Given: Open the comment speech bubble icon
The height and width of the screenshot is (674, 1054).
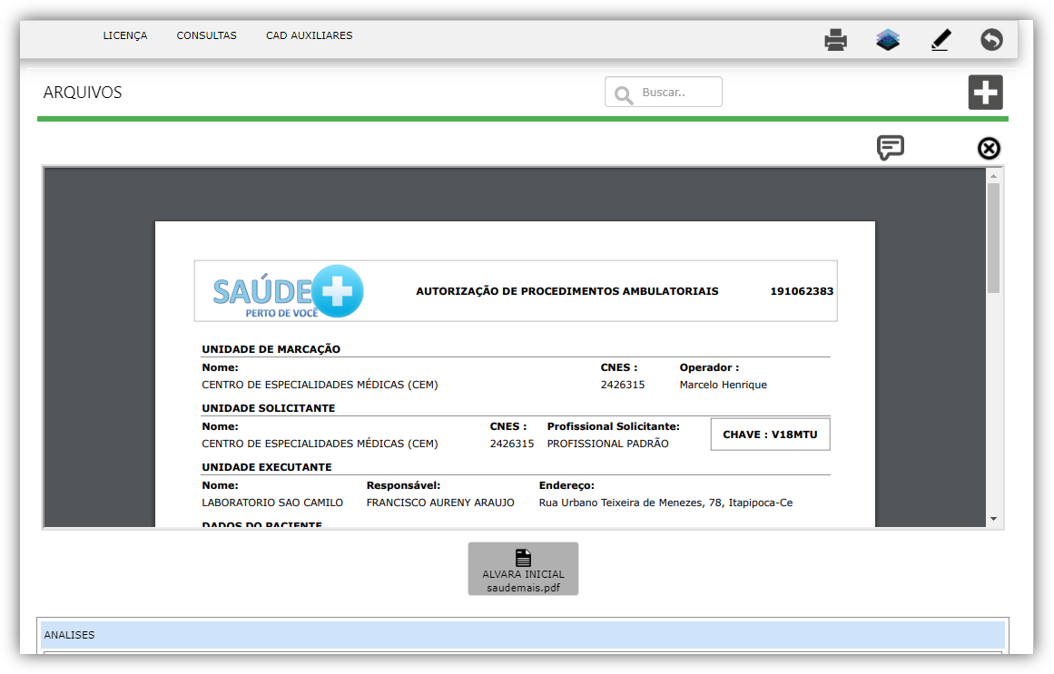Looking at the screenshot, I should point(890,148).
